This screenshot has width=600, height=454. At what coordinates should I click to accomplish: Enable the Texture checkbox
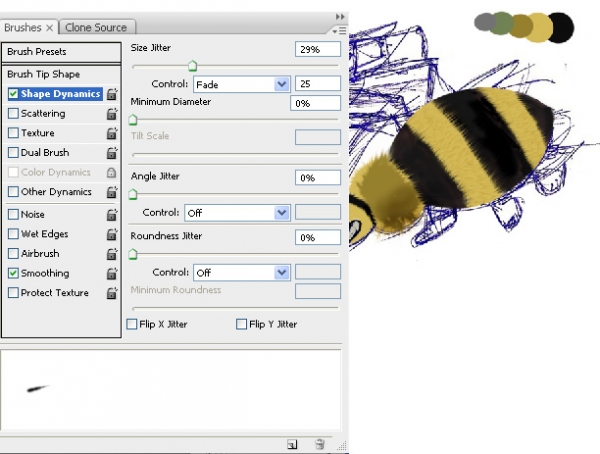tap(13, 133)
